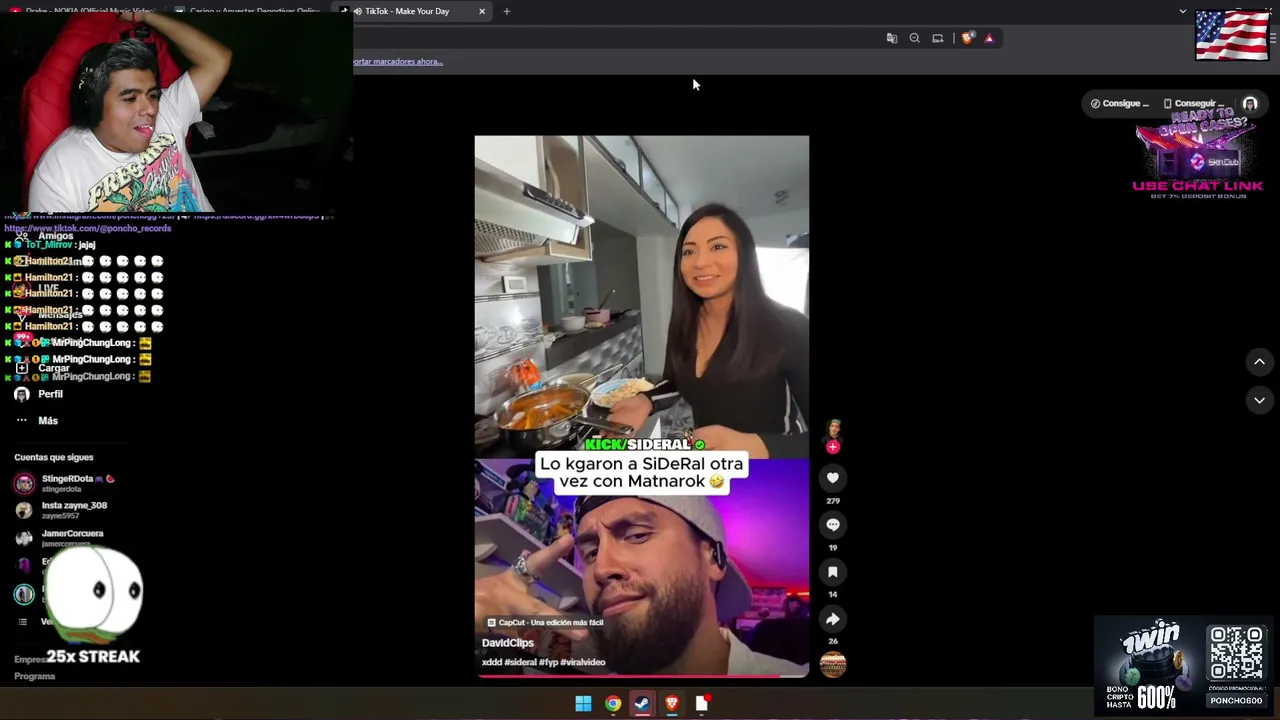Switch to the TikTok - Make Your Day tab
This screenshot has width=1280, height=720.
click(412, 11)
